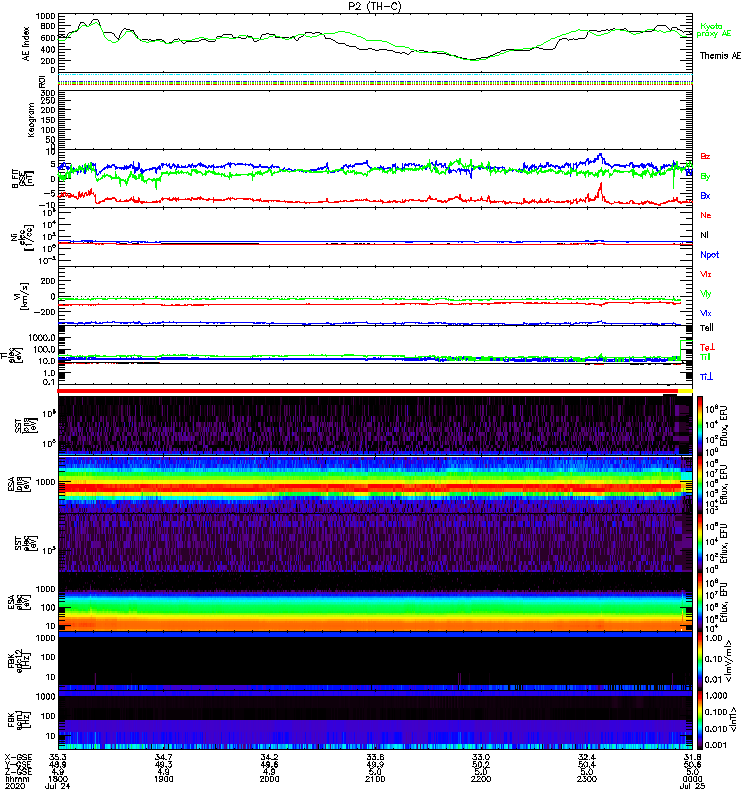Click the black Te parallel legend label
Image resolution: width=750 pixels, height=800 pixels.
(x=707, y=328)
